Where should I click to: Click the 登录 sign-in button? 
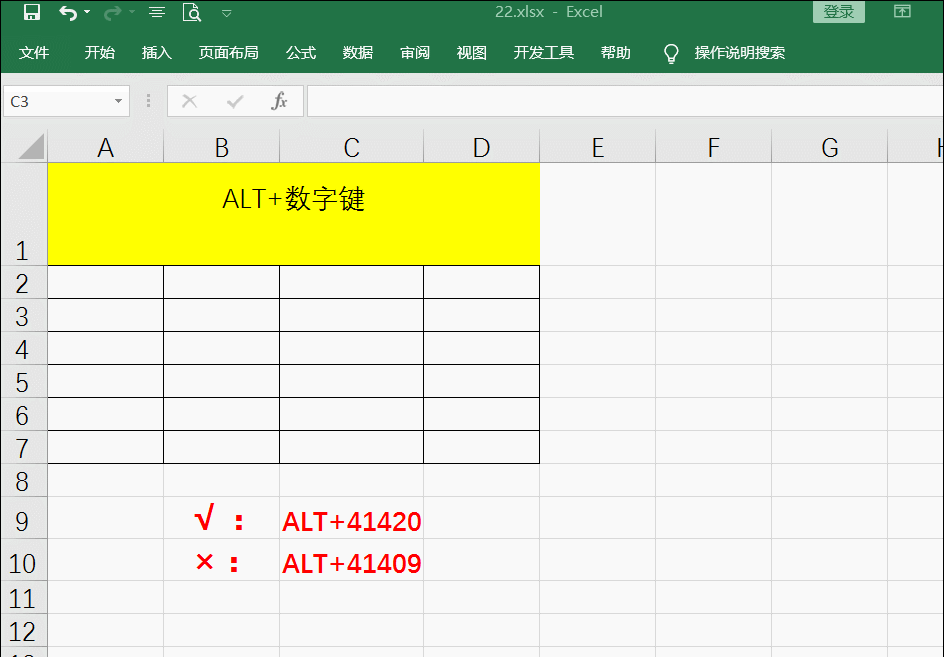(839, 11)
